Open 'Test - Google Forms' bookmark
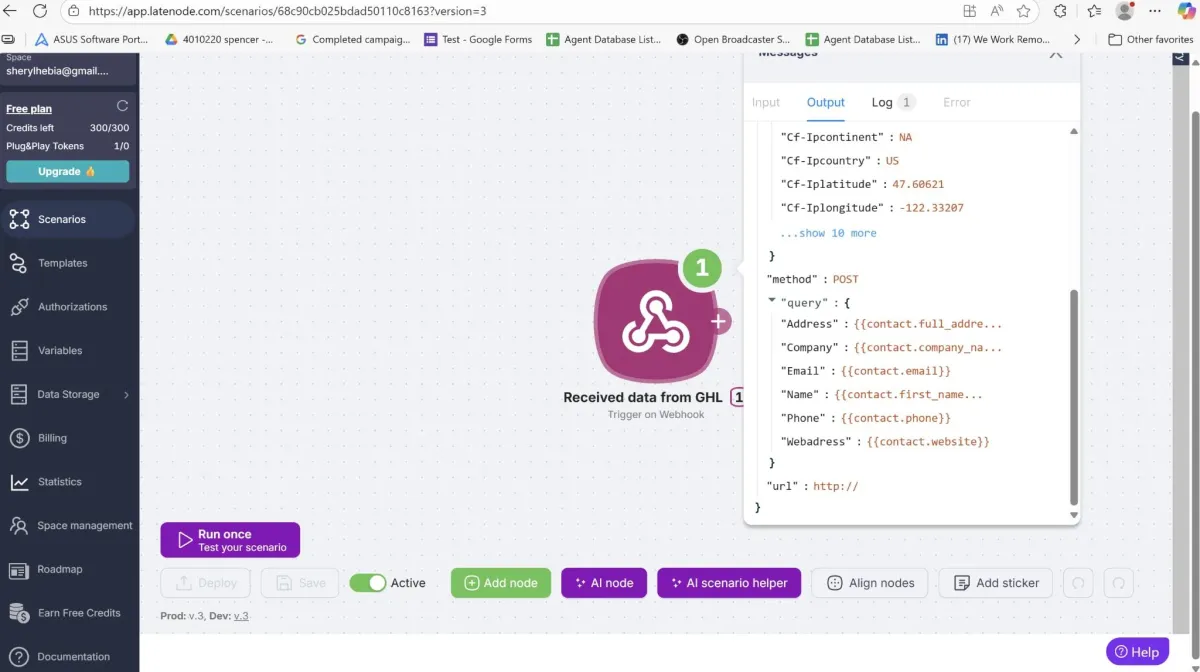The width and height of the screenshot is (1200, 672). 478,39
